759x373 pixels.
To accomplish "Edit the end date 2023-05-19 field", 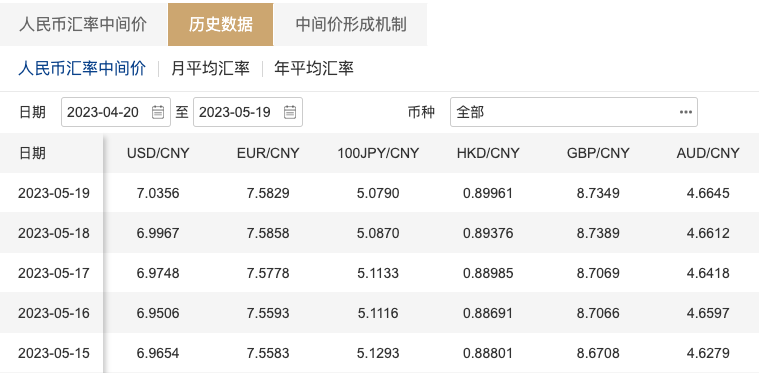I will tap(248, 112).
